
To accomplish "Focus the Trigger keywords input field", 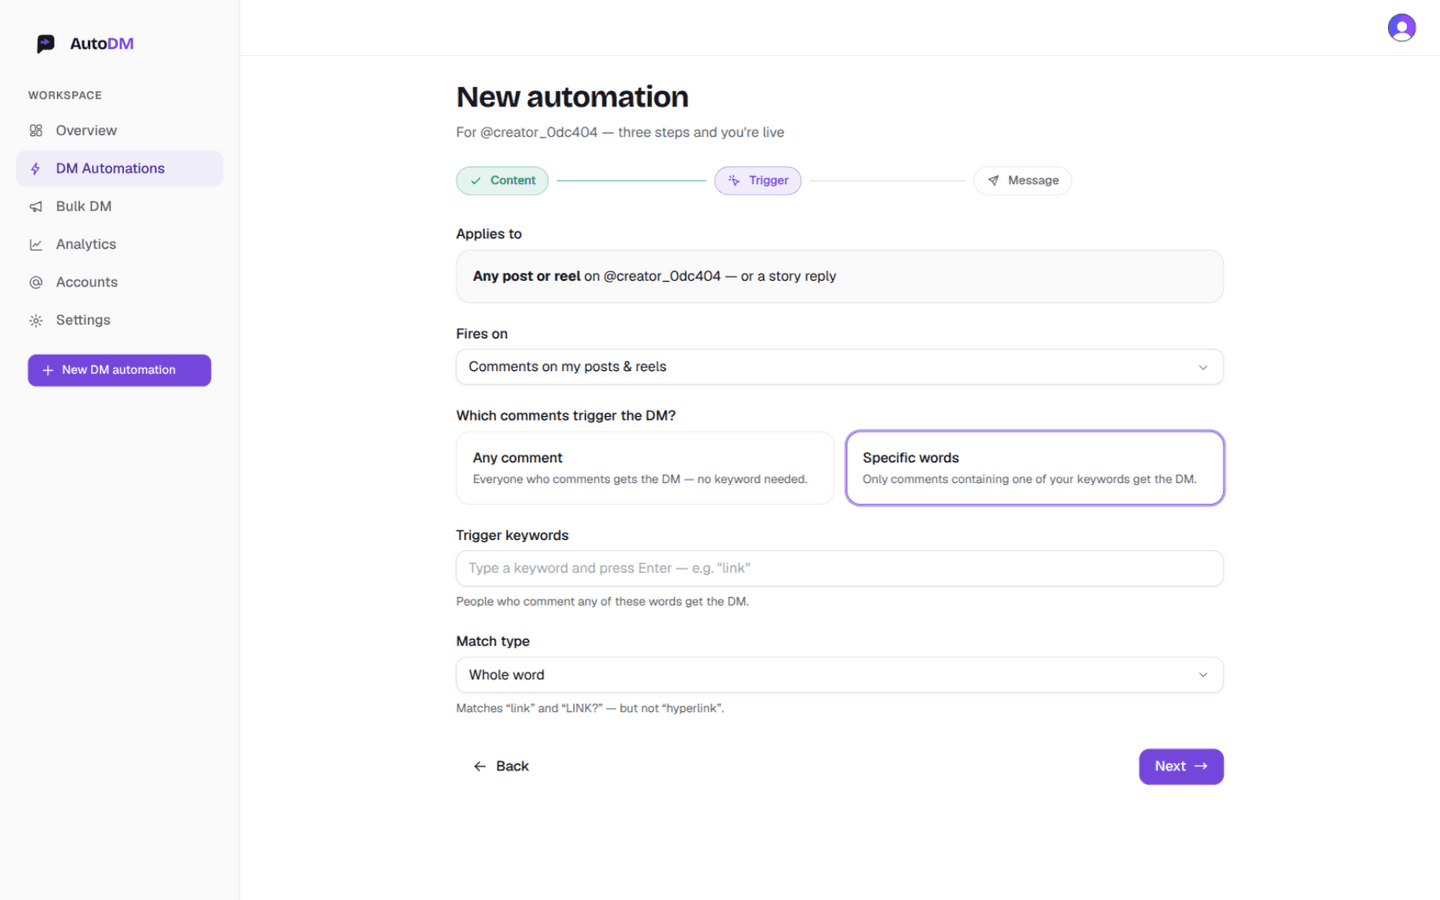I will click(840, 569).
